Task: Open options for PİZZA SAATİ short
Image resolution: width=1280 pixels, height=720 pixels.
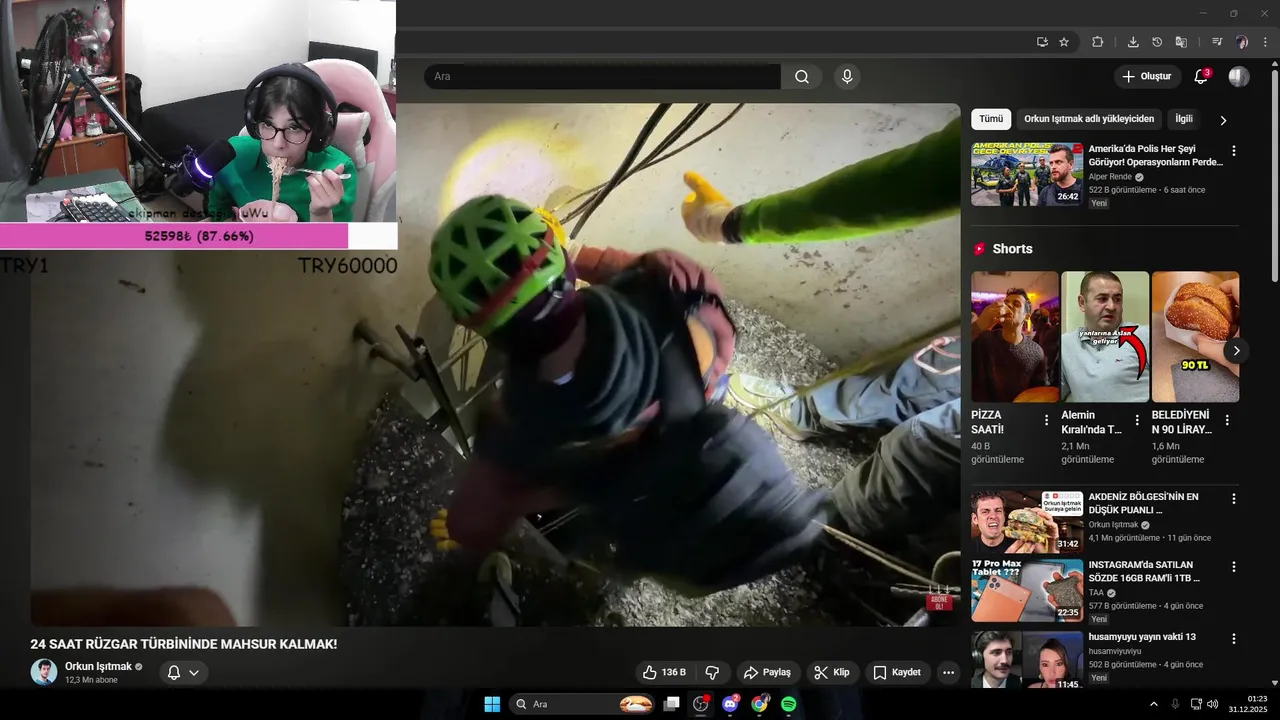Action: click(1047, 420)
